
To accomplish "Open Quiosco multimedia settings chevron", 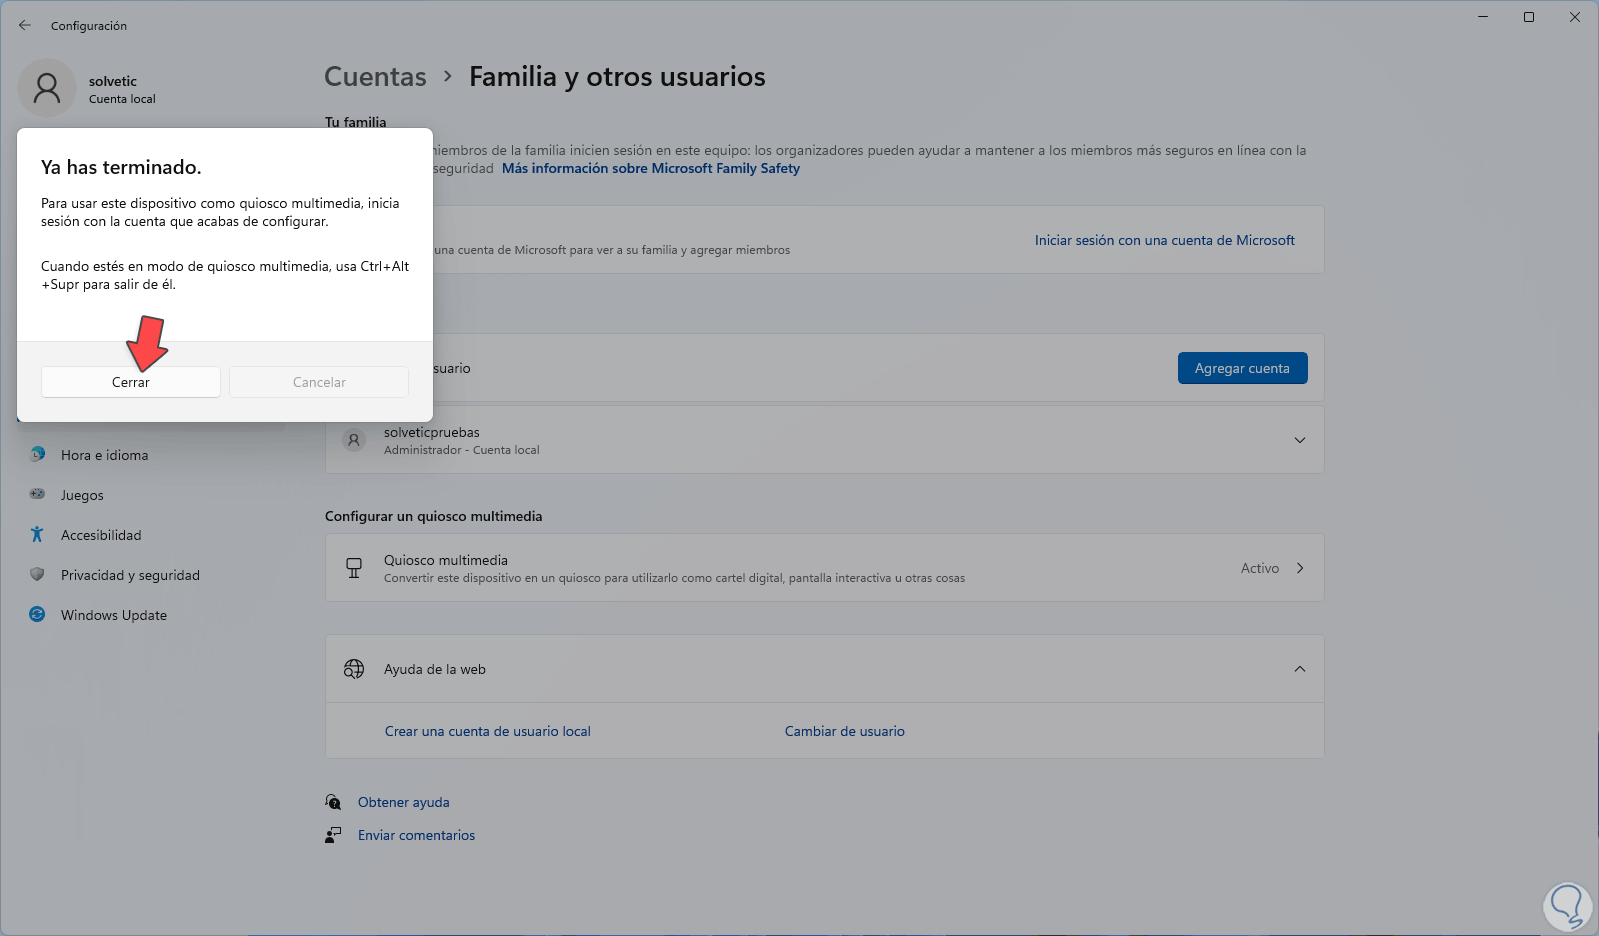I will 1299,568.
